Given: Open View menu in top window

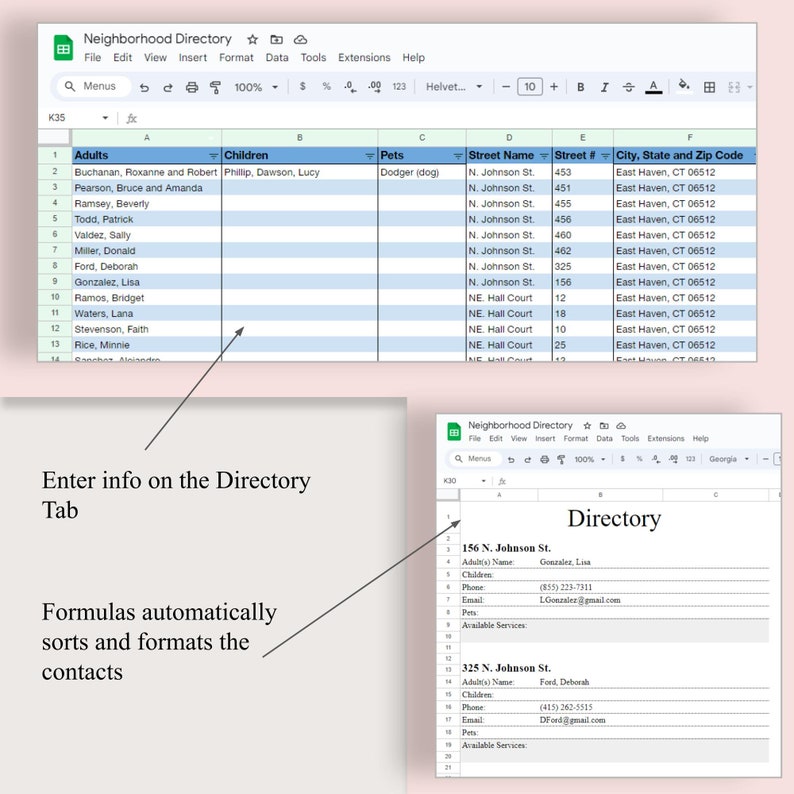Looking at the screenshot, I should [155, 58].
